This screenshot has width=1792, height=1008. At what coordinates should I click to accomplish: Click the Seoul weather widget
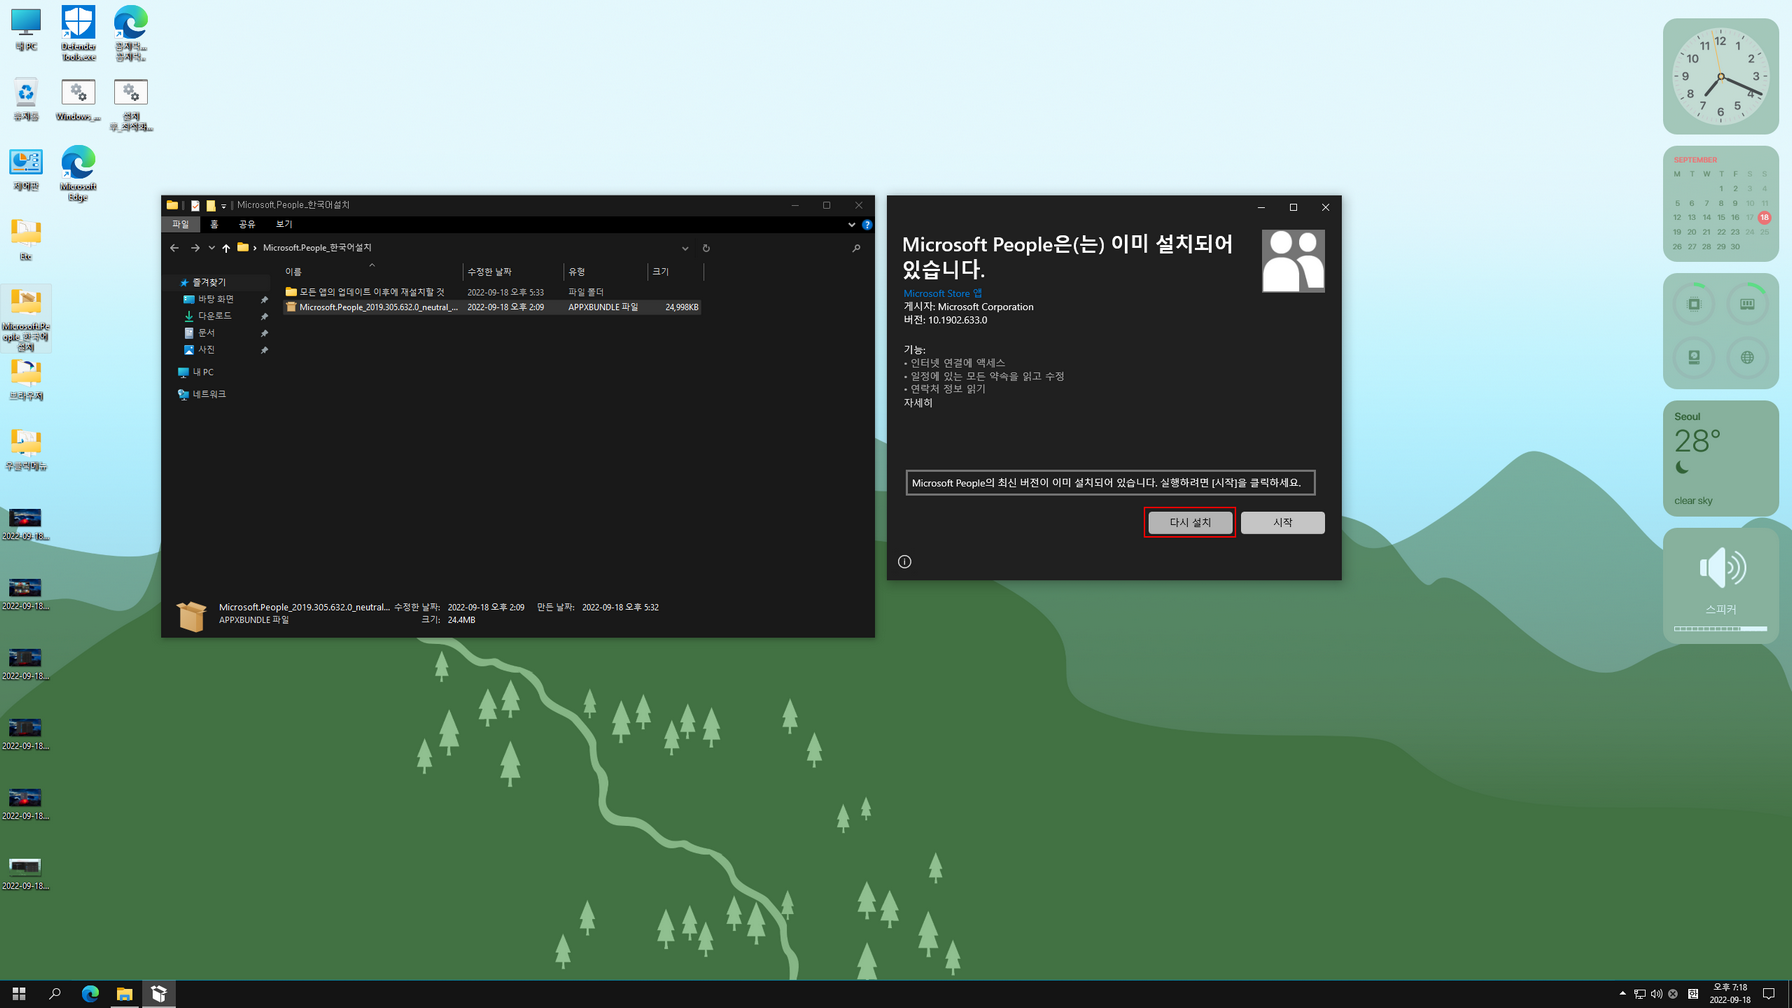point(1720,458)
